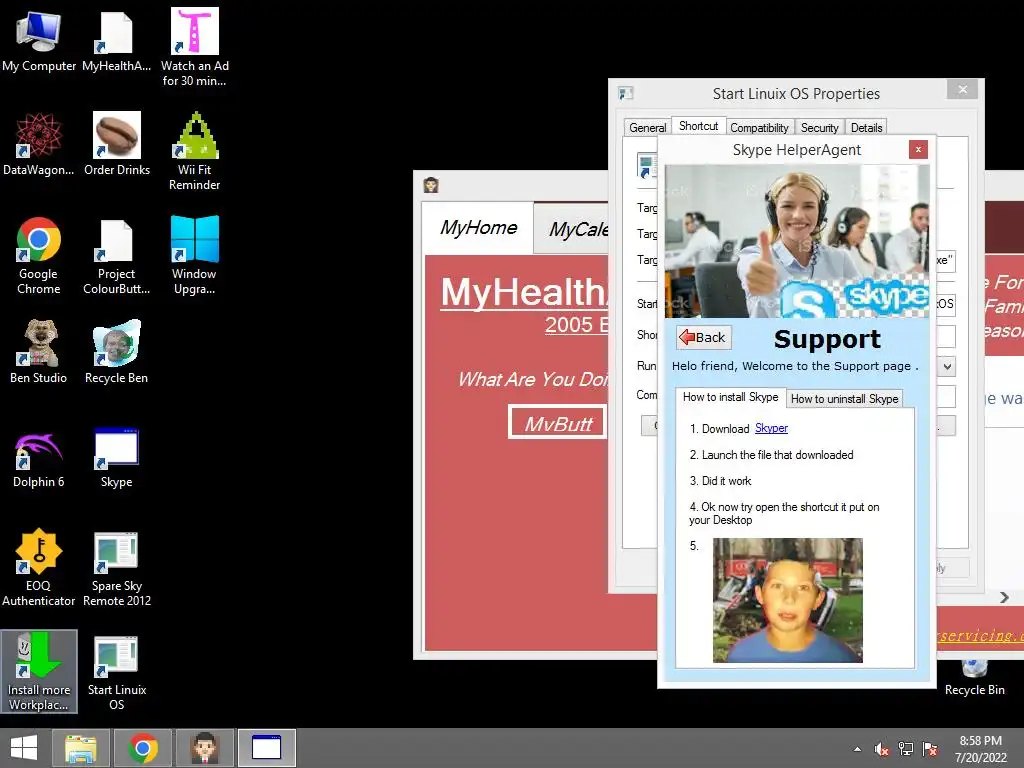The height and width of the screenshot is (768, 1024).
Task: Click the Back button in Skype HelperAgent
Action: point(703,337)
